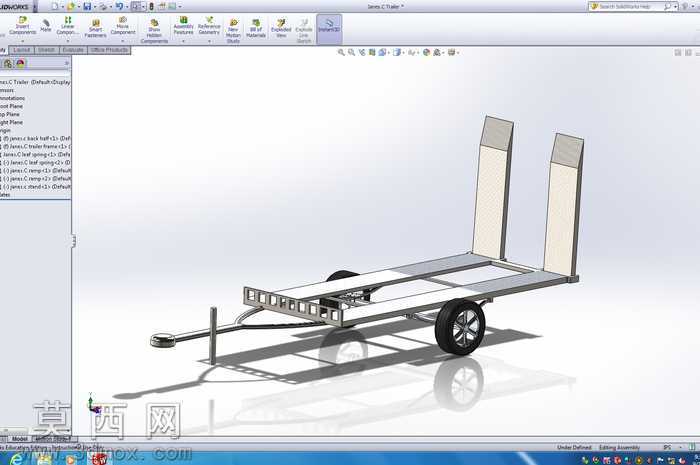Screen dimensions: 700x465
Task: Click Explode Line Sketch tool
Action: [x=304, y=31]
